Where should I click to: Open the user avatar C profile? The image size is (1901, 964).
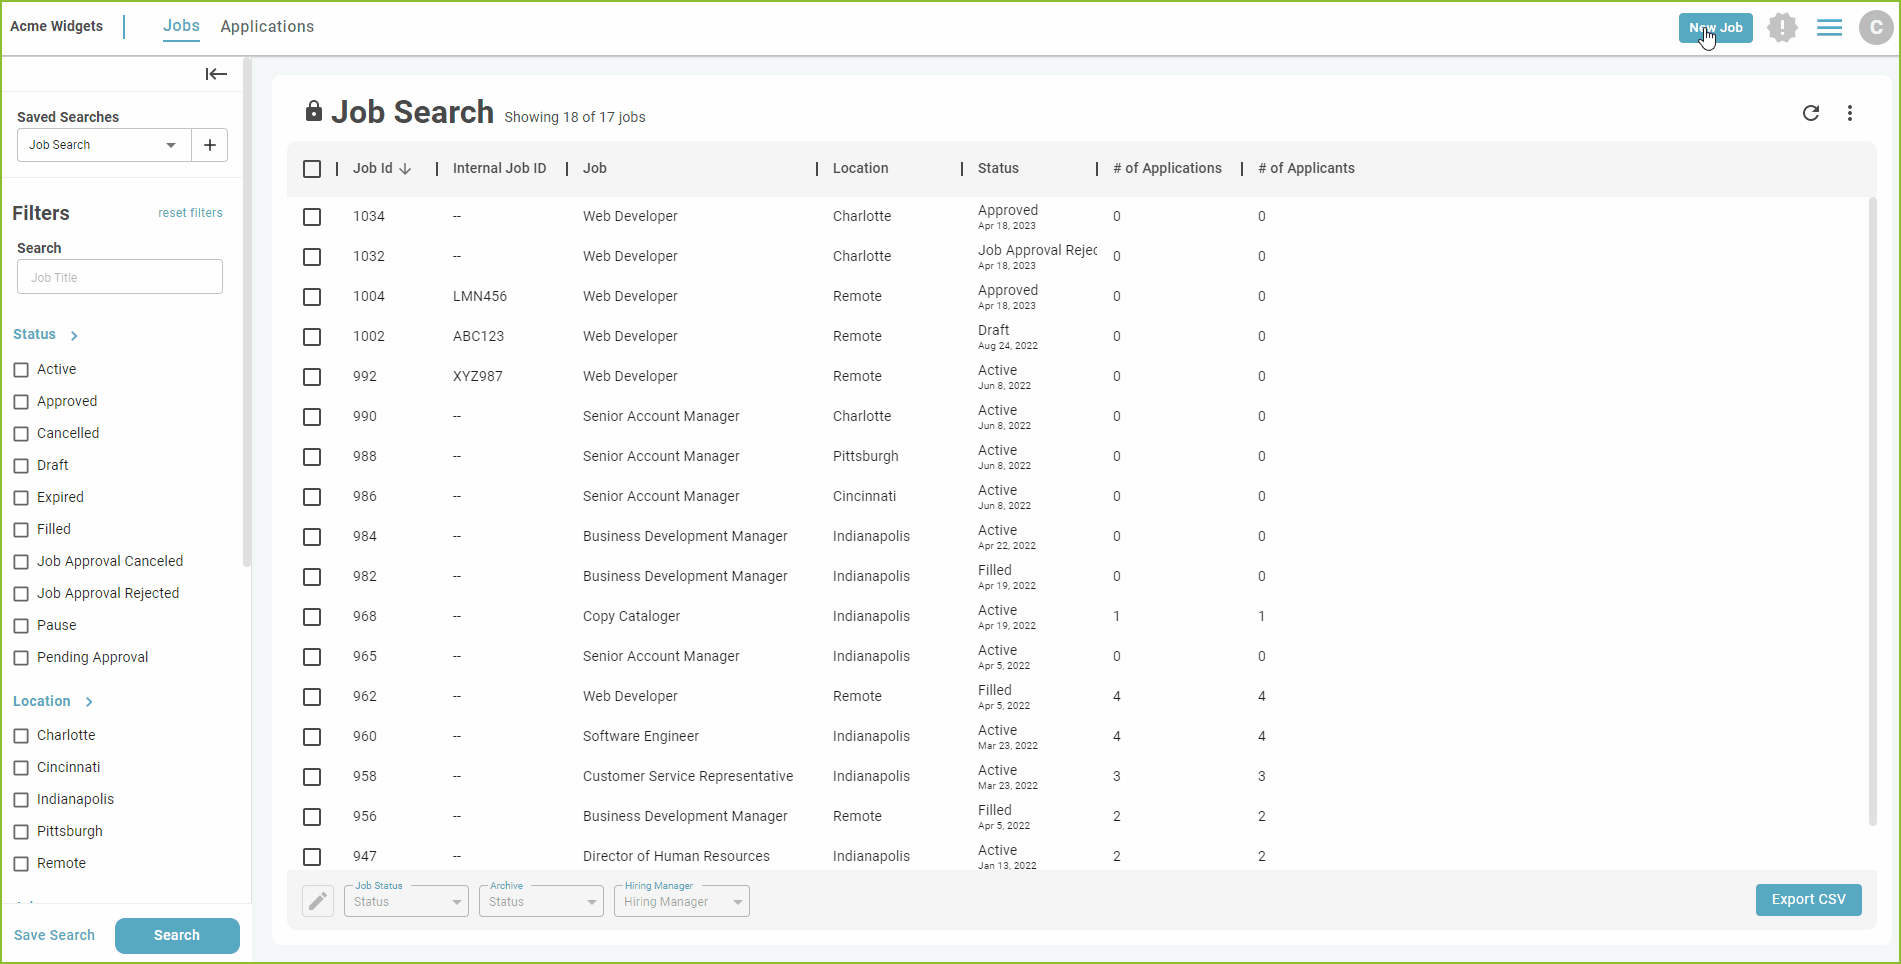(x=1876, y=28)
